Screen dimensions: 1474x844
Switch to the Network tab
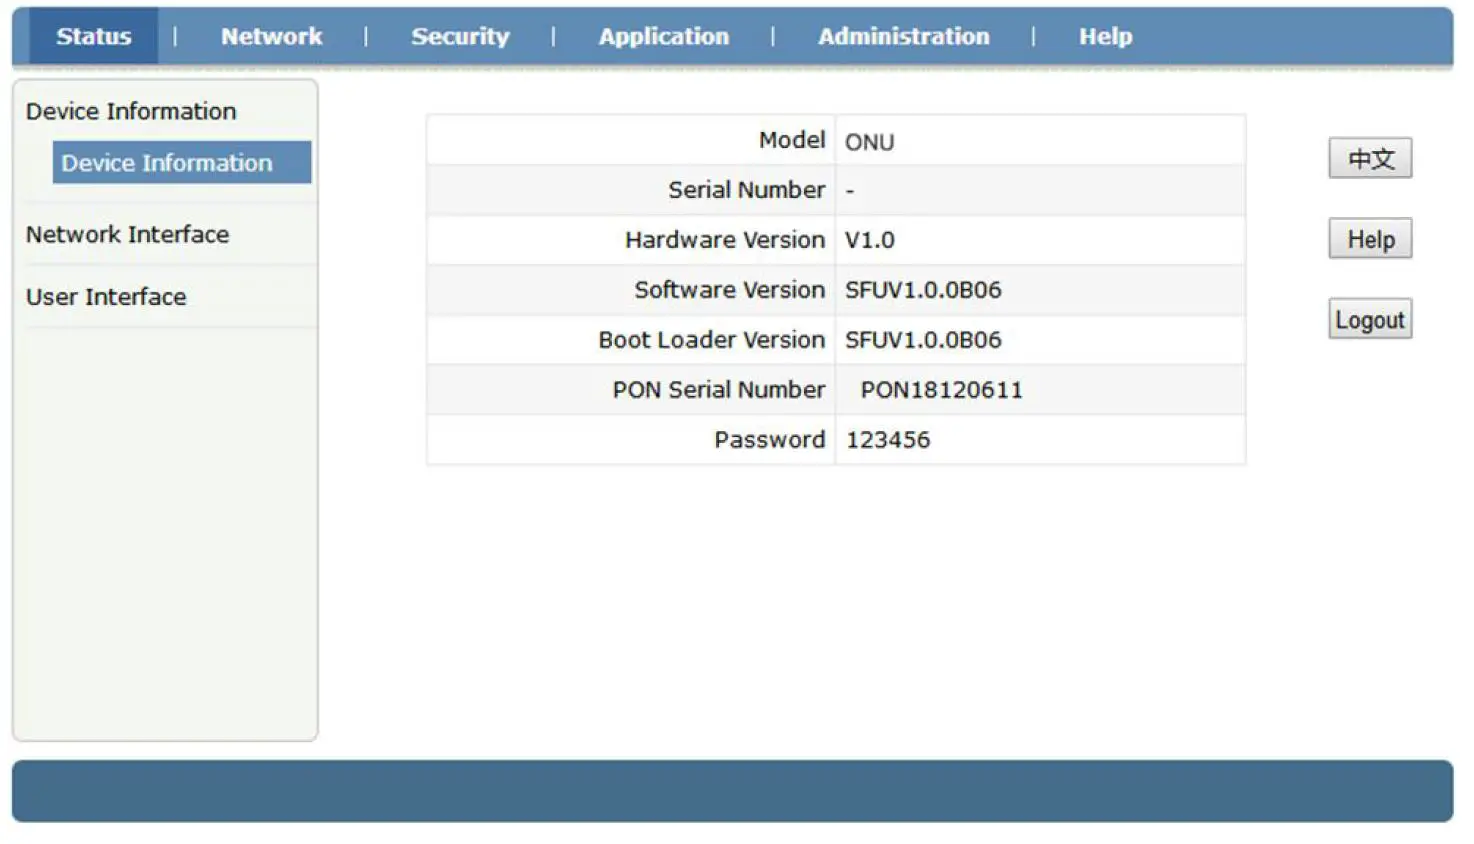271,36
